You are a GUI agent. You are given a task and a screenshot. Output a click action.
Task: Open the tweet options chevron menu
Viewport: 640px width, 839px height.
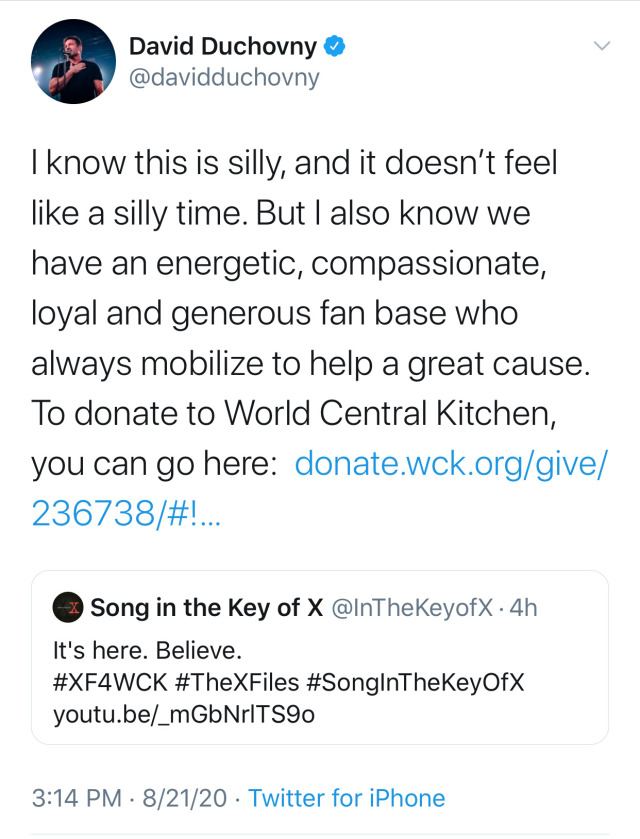click(601, 46)
